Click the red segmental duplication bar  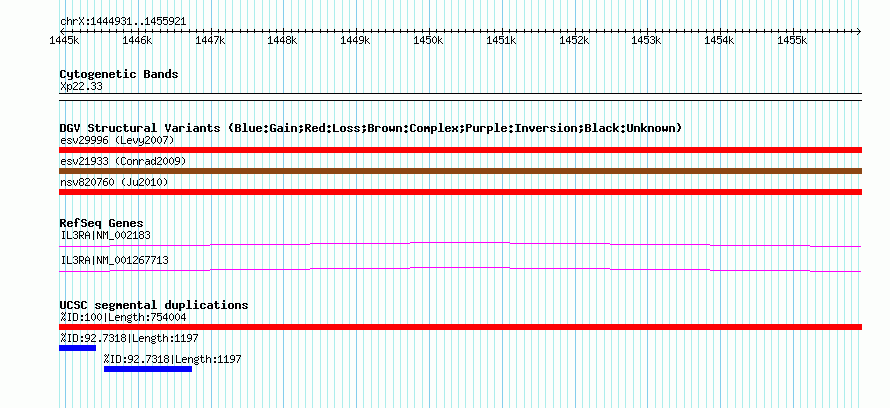pos(460,327)
